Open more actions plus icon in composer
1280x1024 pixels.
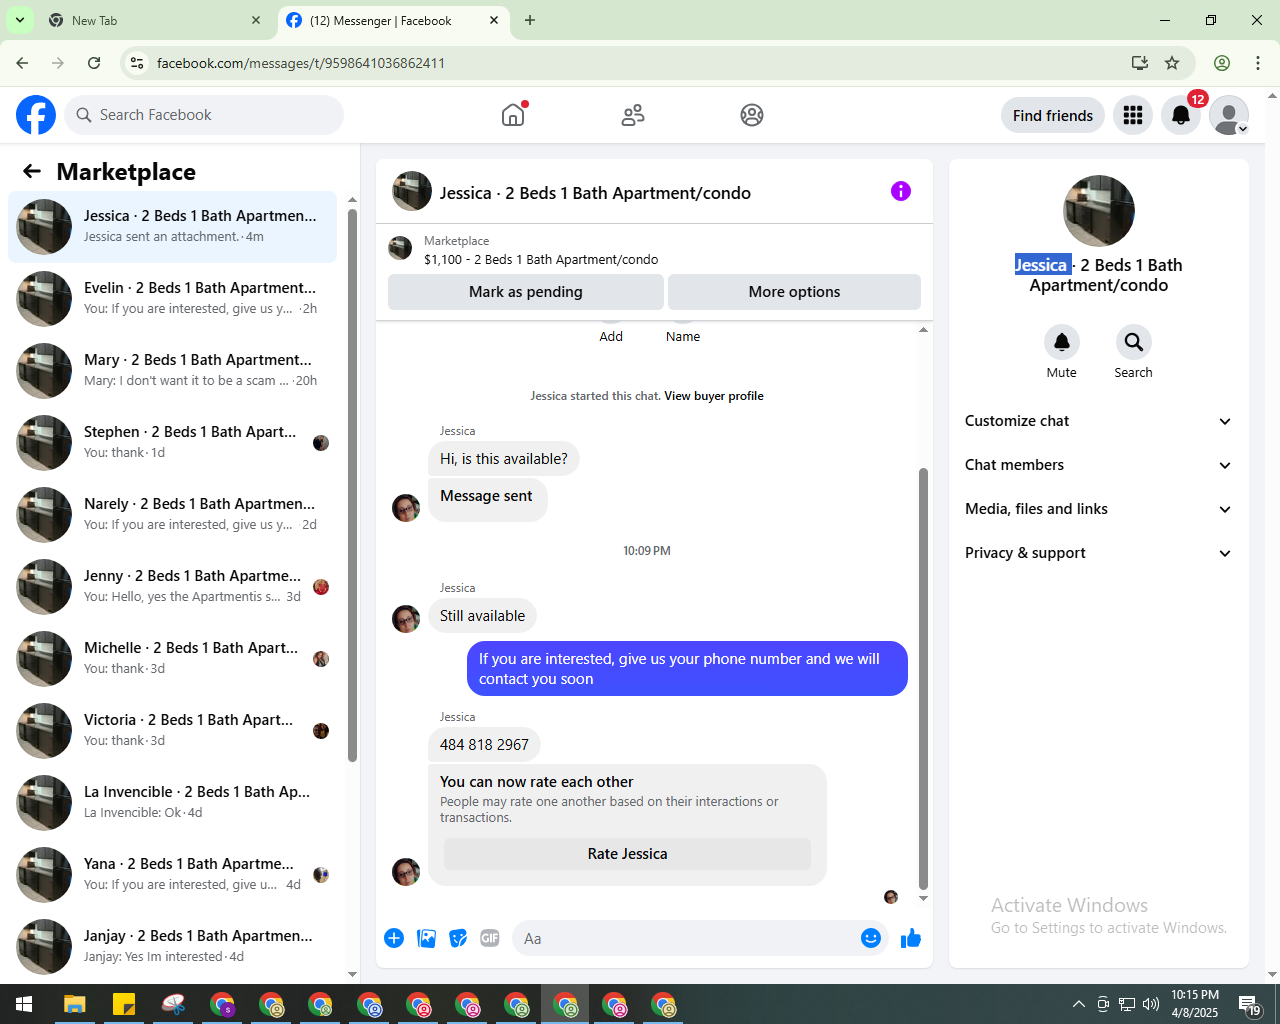tap(394, 938)
